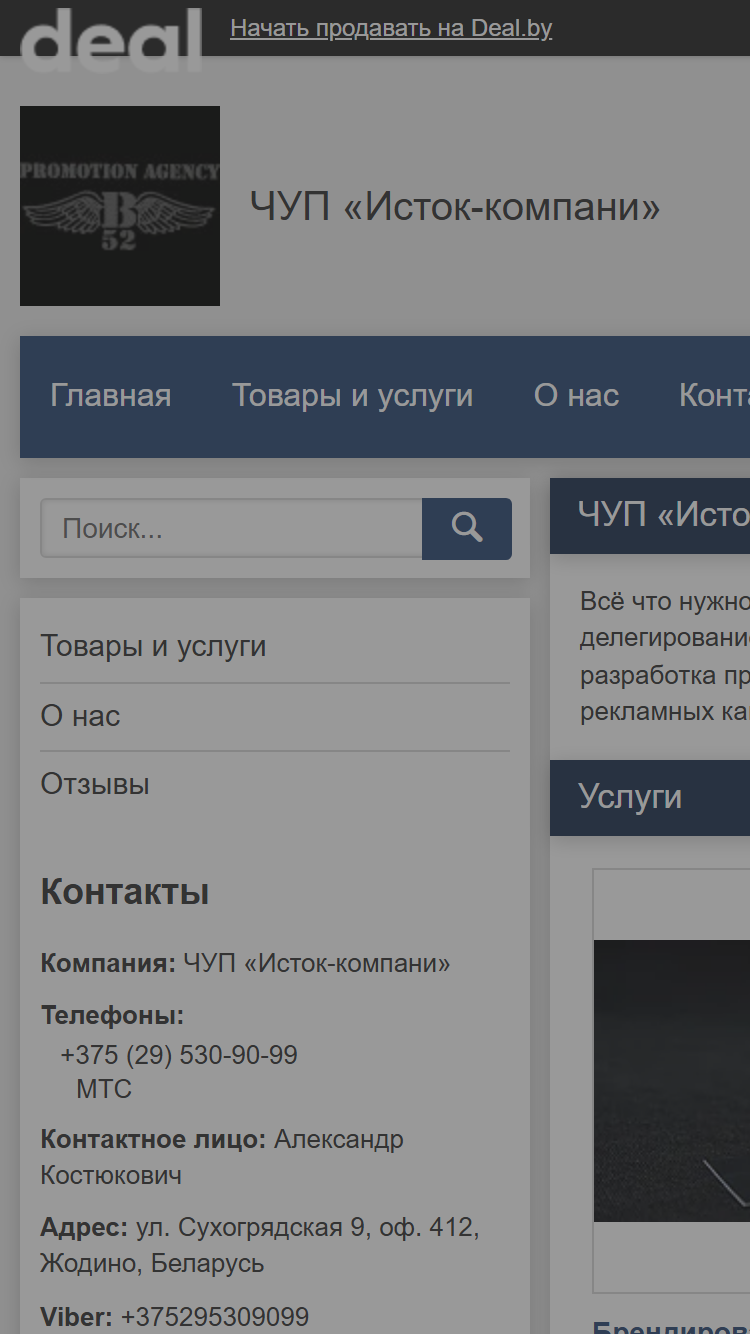Screen dimensions: 750x1334
Task: Click the 'Услуги' section header
Action: pos(650,797)
